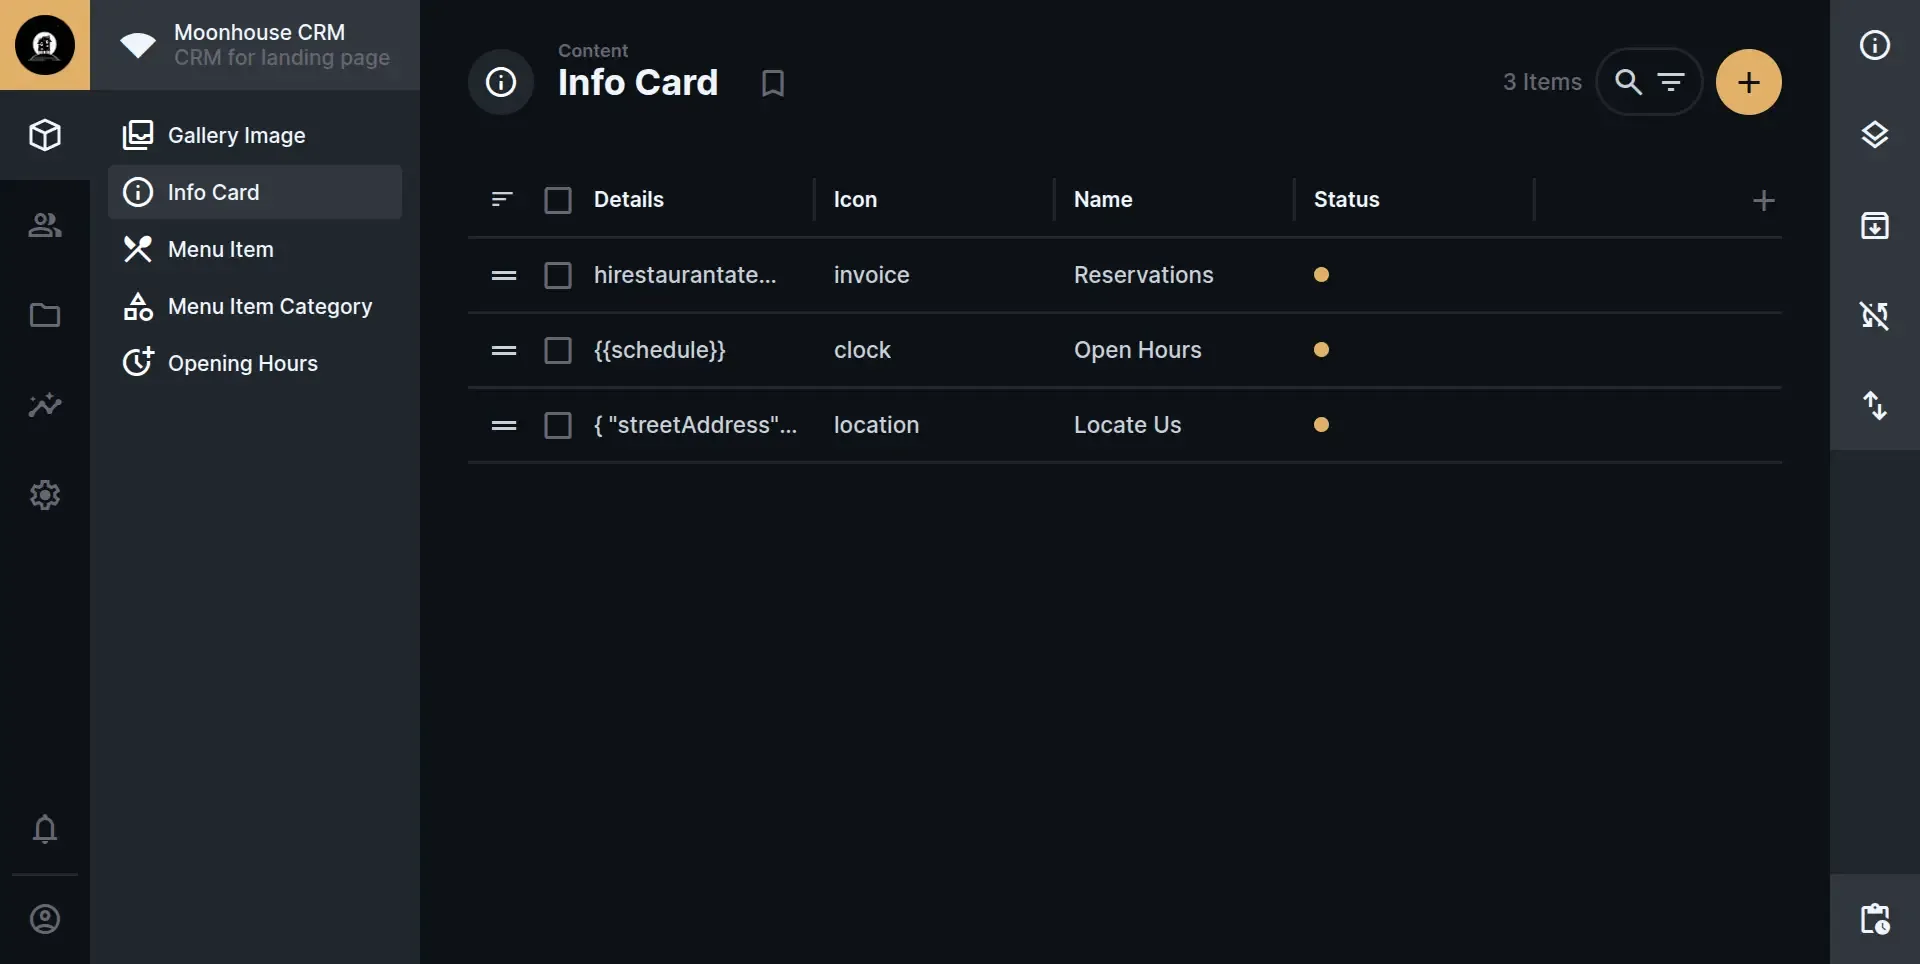The image size is (1920, 964).
Task: Toggle the select-all checkbox in table header
Action: pos(558,200)
